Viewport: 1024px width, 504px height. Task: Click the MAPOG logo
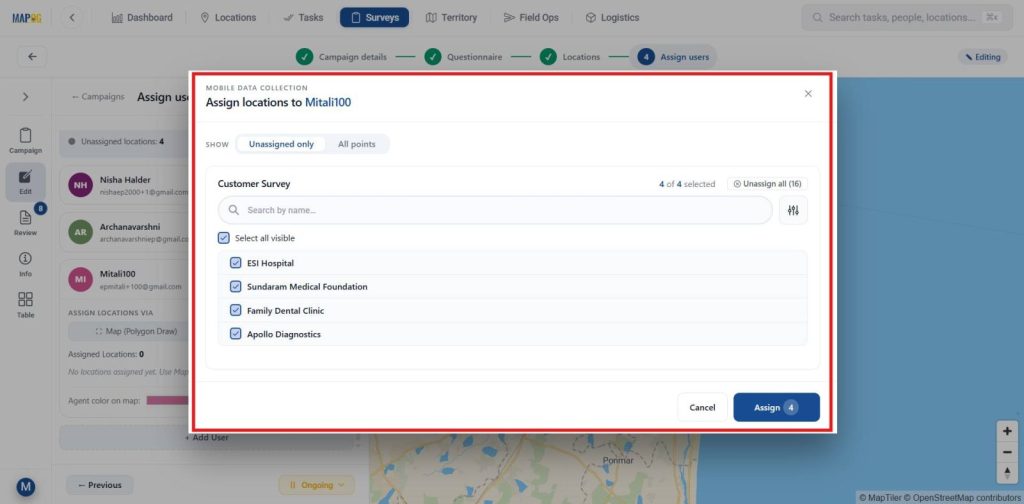(x=27, y=18)
